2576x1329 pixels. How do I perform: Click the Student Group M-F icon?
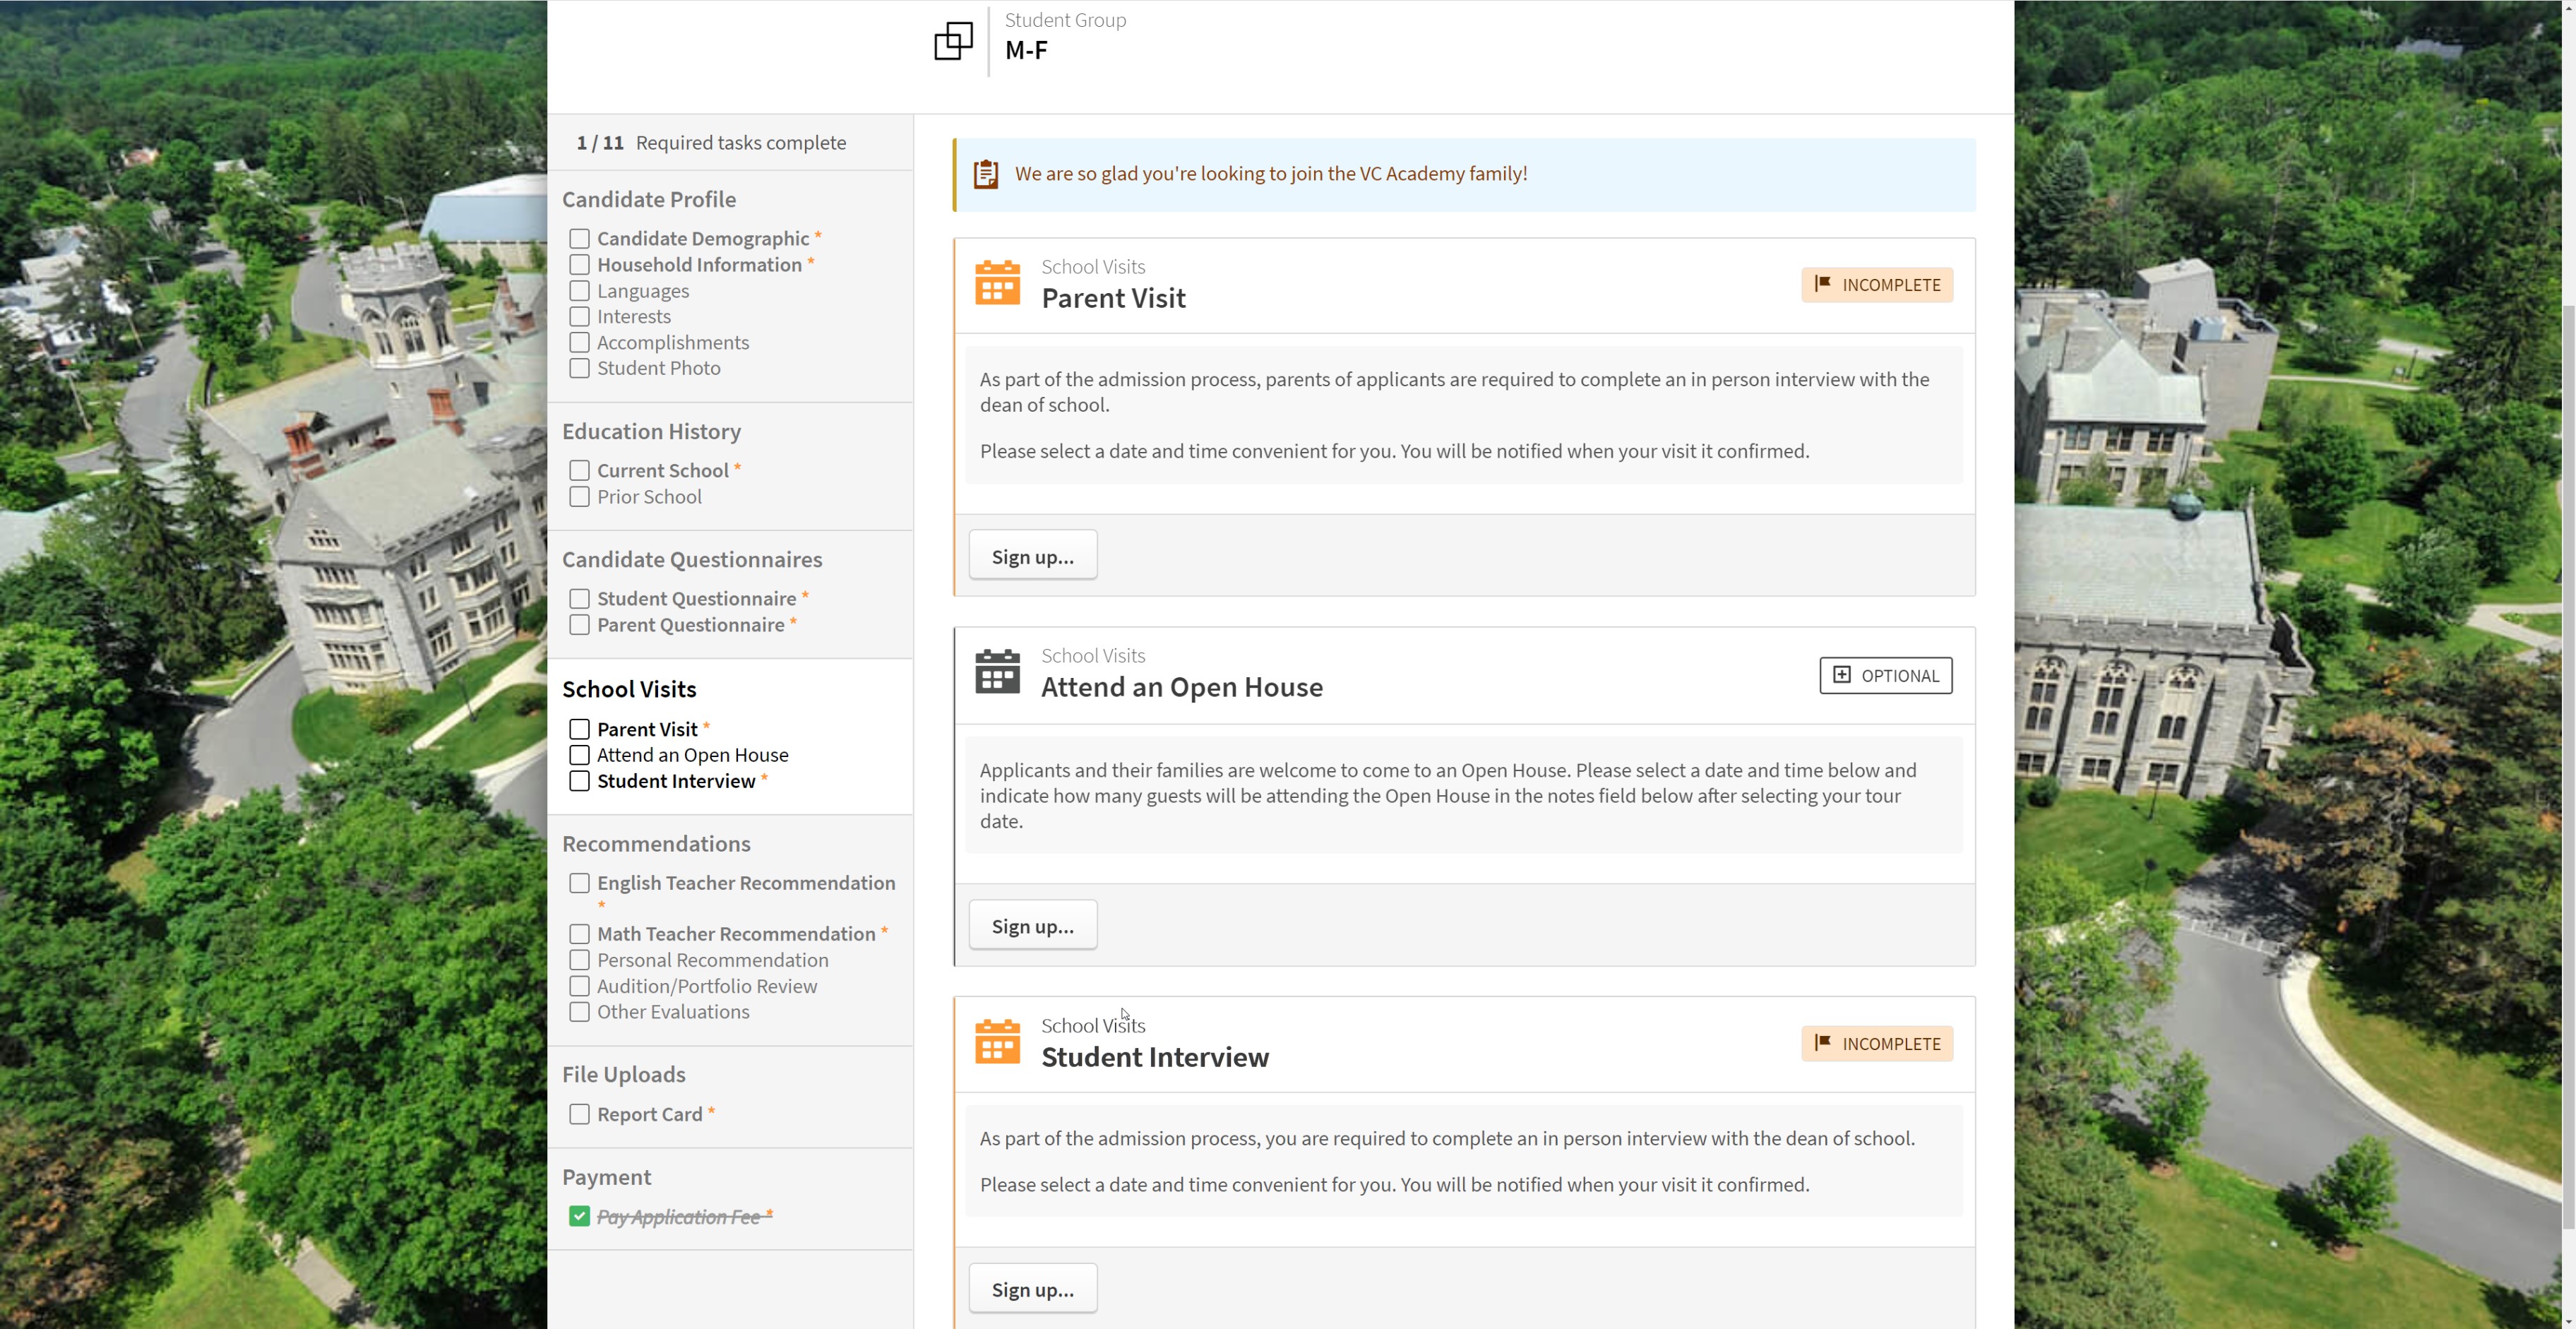click(x=952, y=41)
